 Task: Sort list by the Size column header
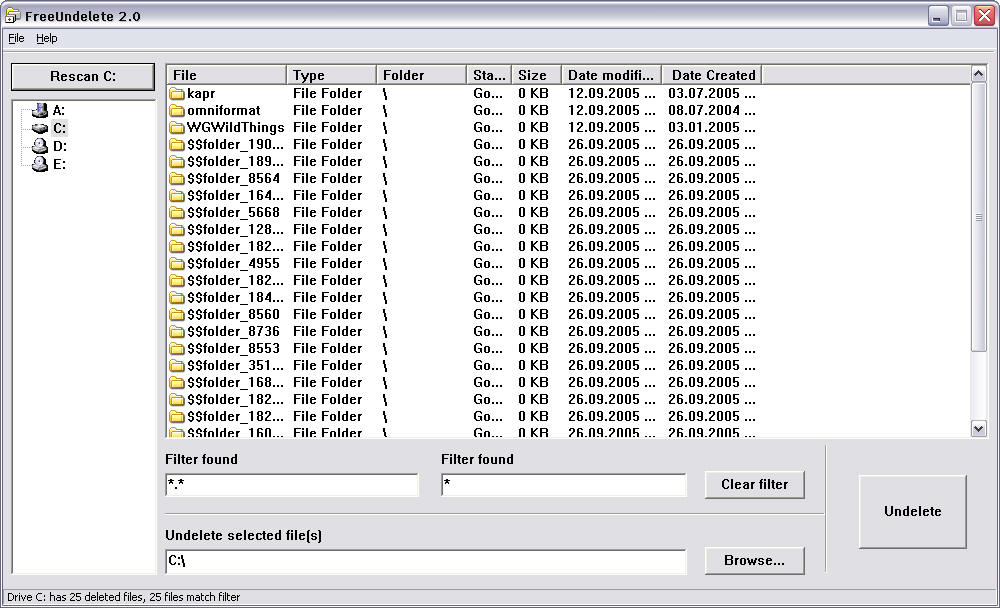click(x=536, y=75)
